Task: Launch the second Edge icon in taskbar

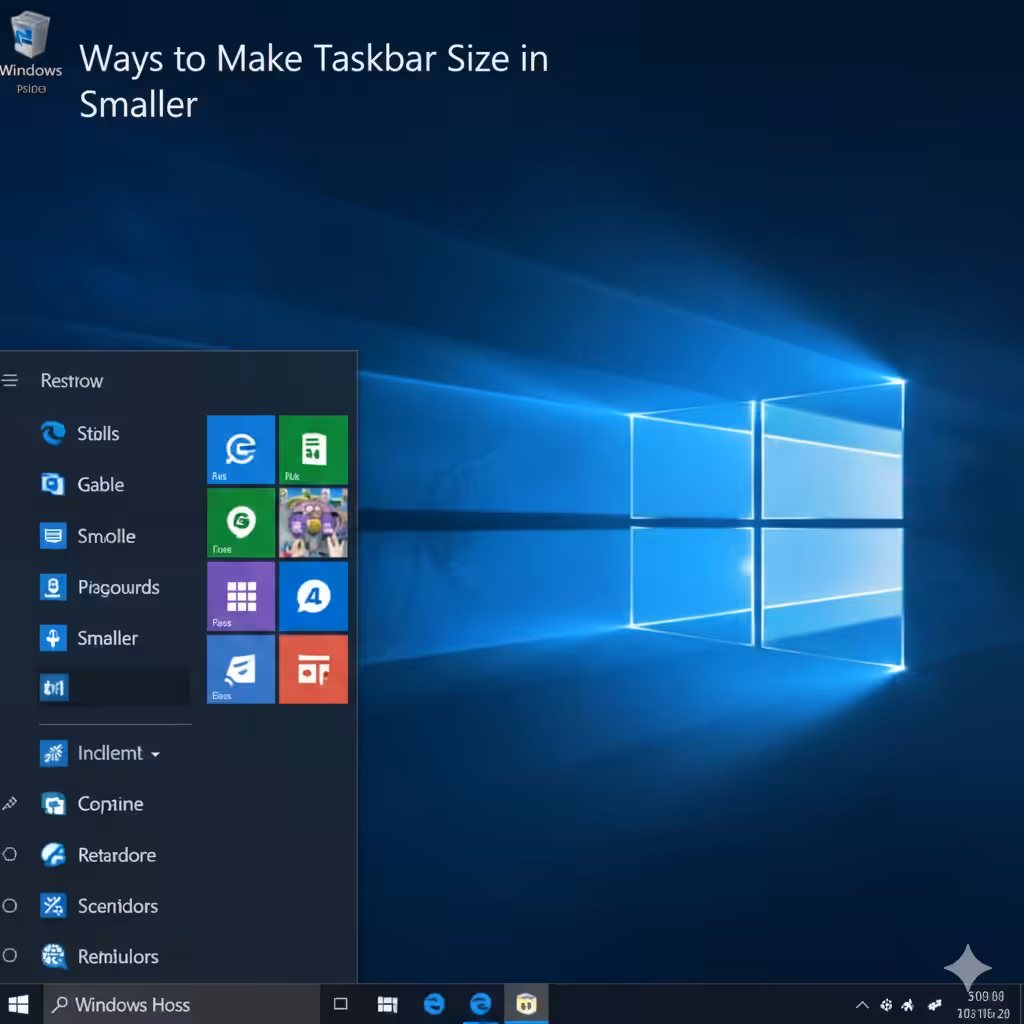Action: [x=480, y=1004]
